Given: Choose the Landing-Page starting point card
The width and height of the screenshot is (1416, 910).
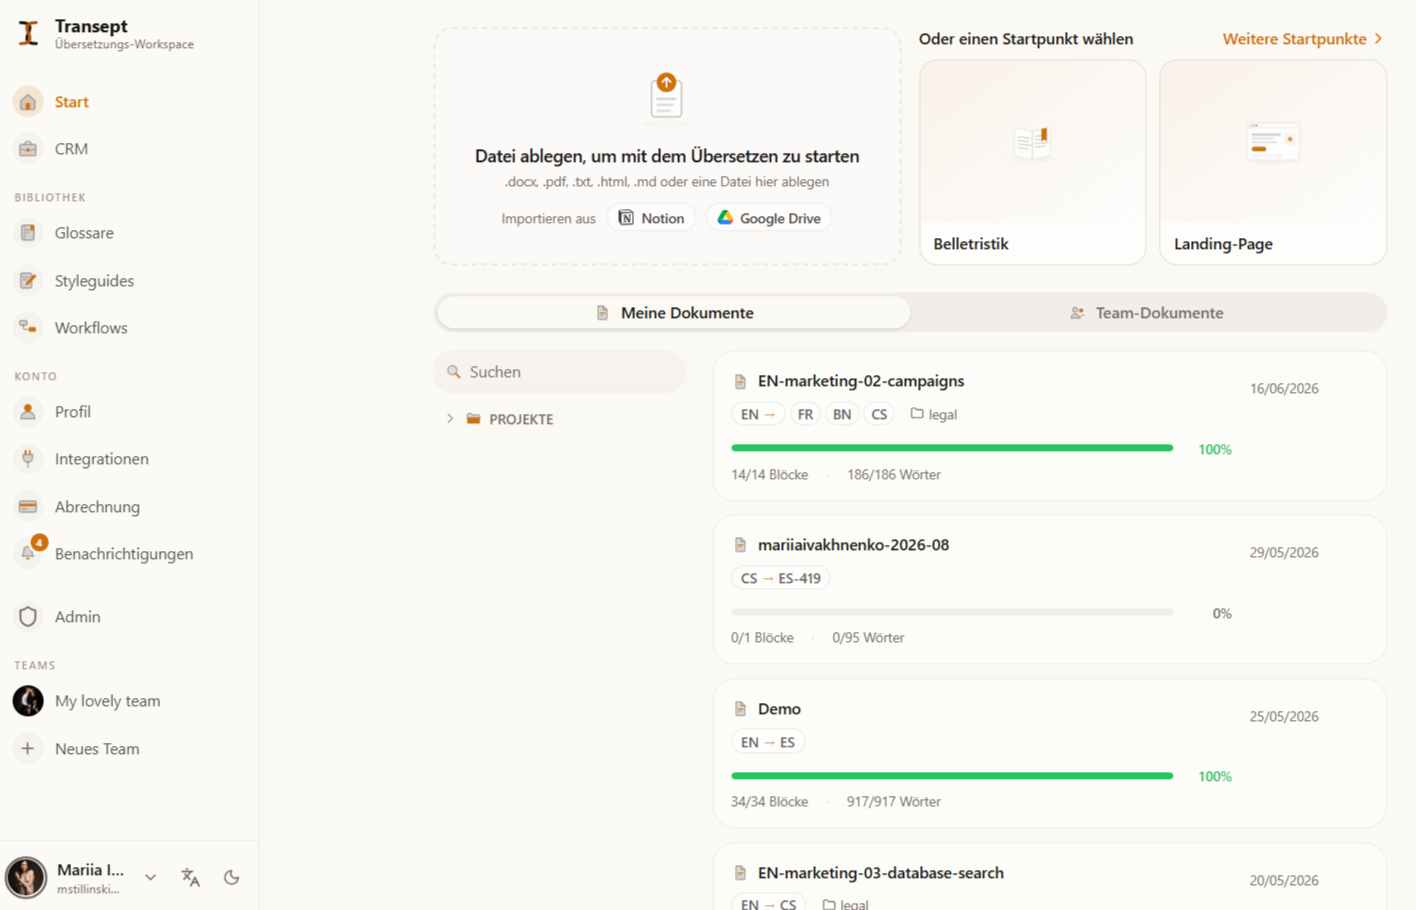Looking at the screenshot, I should [x=1273, y=162].
